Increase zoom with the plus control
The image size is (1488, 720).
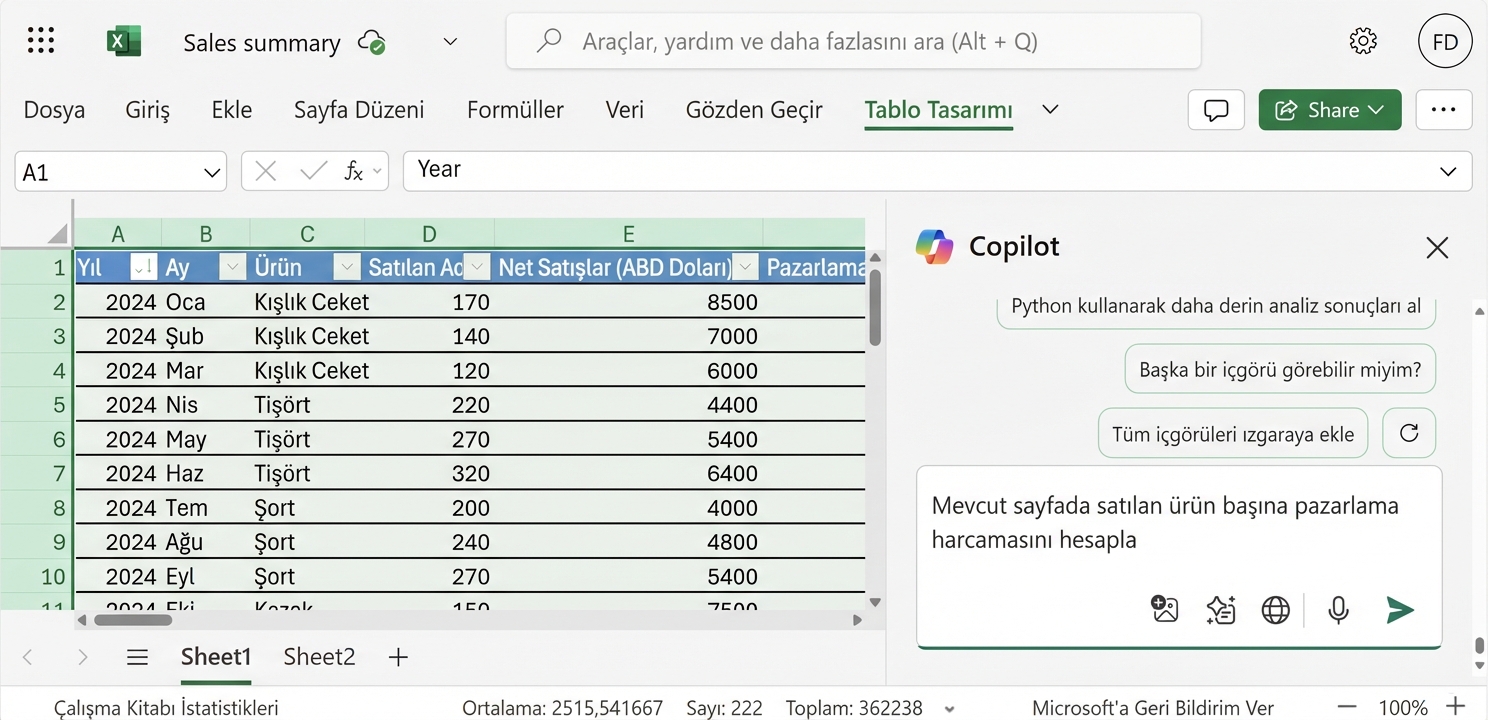pos(1456,707)
